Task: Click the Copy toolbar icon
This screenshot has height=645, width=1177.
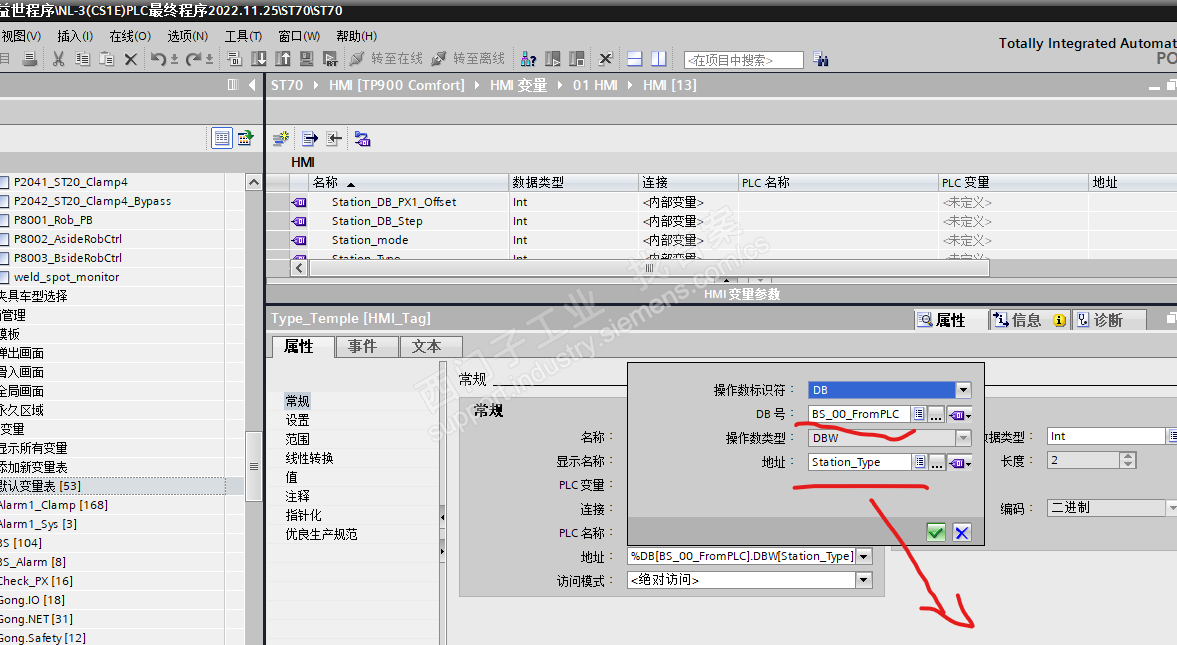Action: [83, 59]
